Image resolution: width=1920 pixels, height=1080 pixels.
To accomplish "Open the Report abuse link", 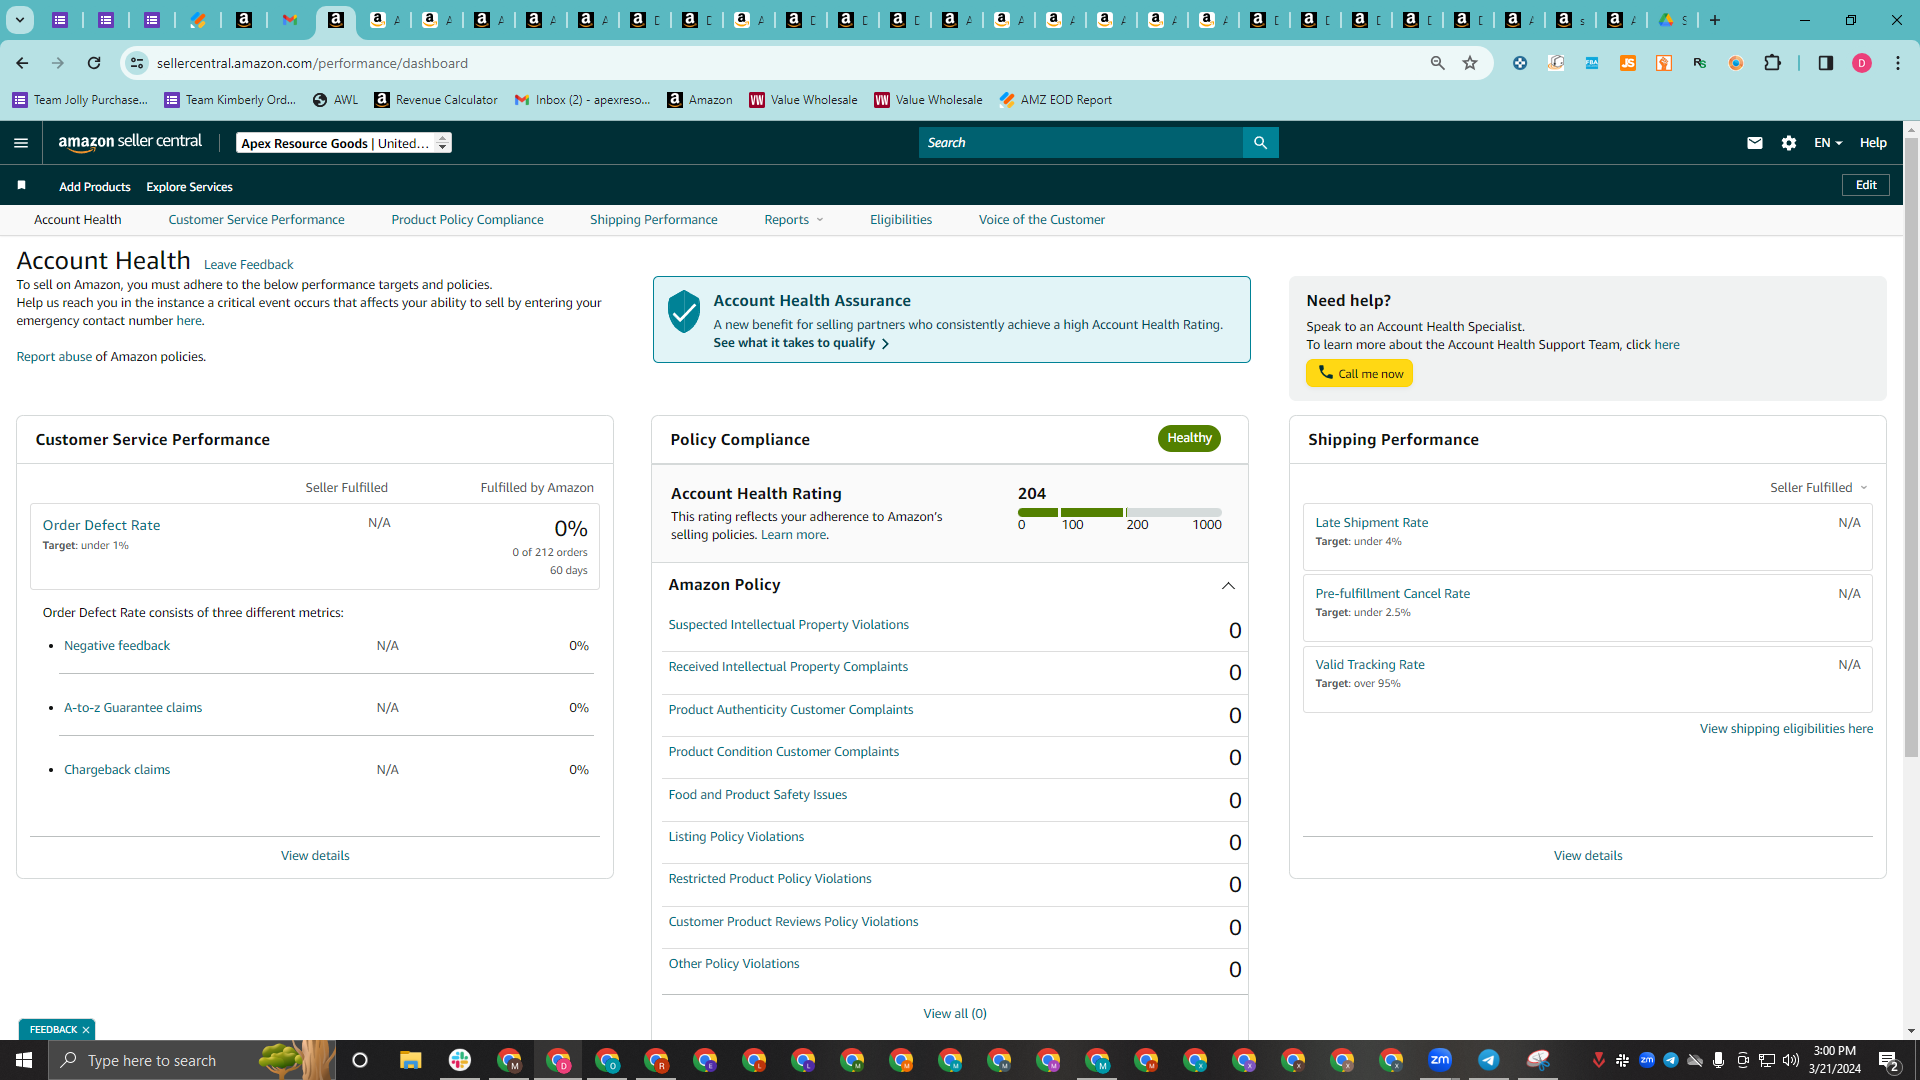I will coord(54,357).
